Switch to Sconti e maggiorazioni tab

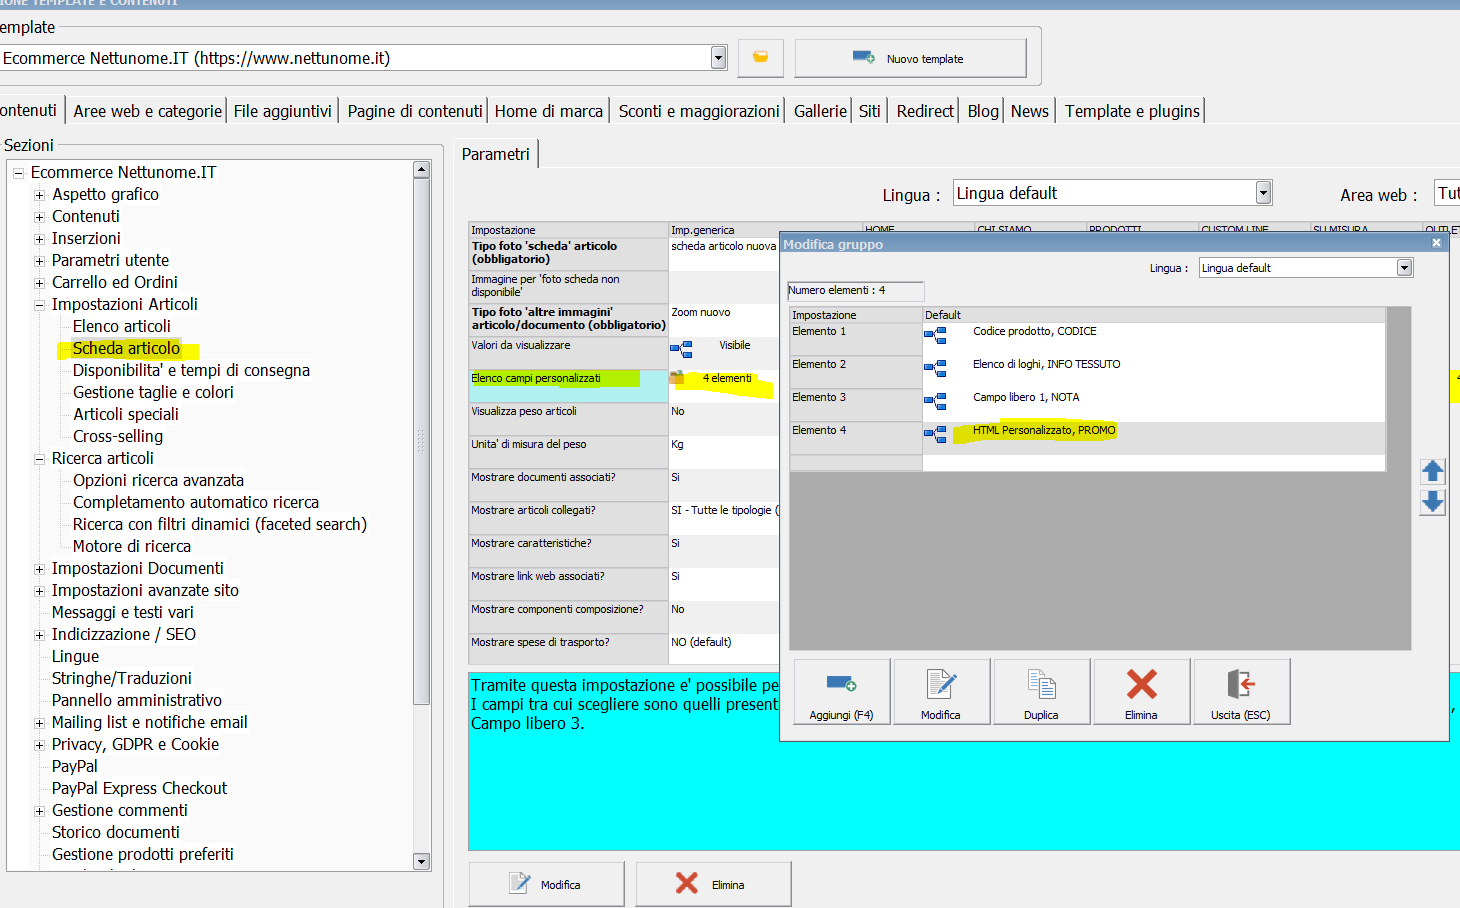(698, 111)
